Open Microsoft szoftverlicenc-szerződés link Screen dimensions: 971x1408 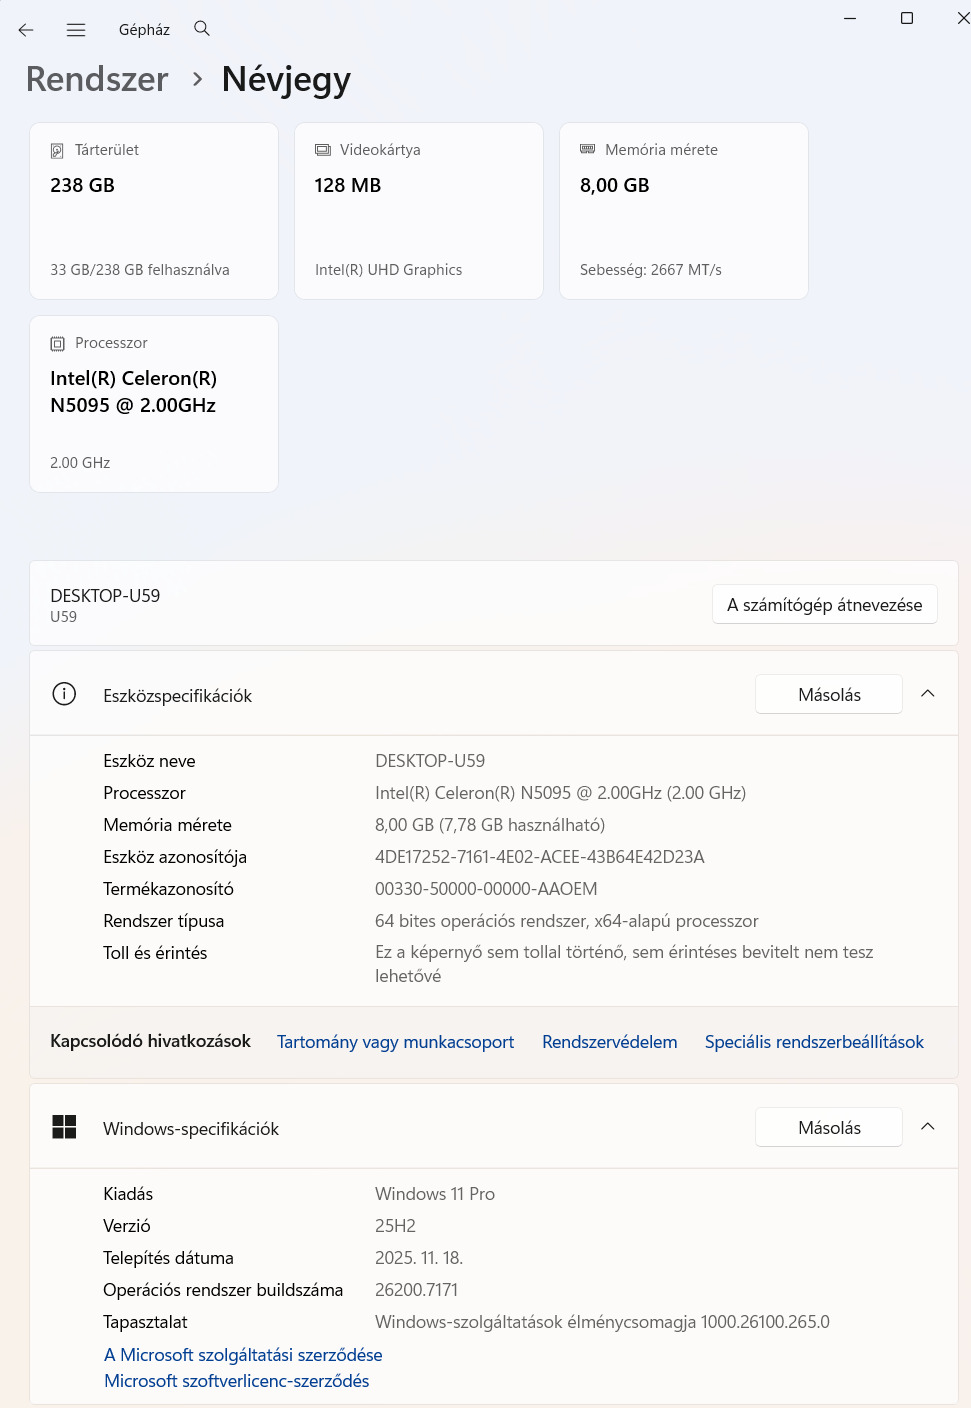point(237,1381)
